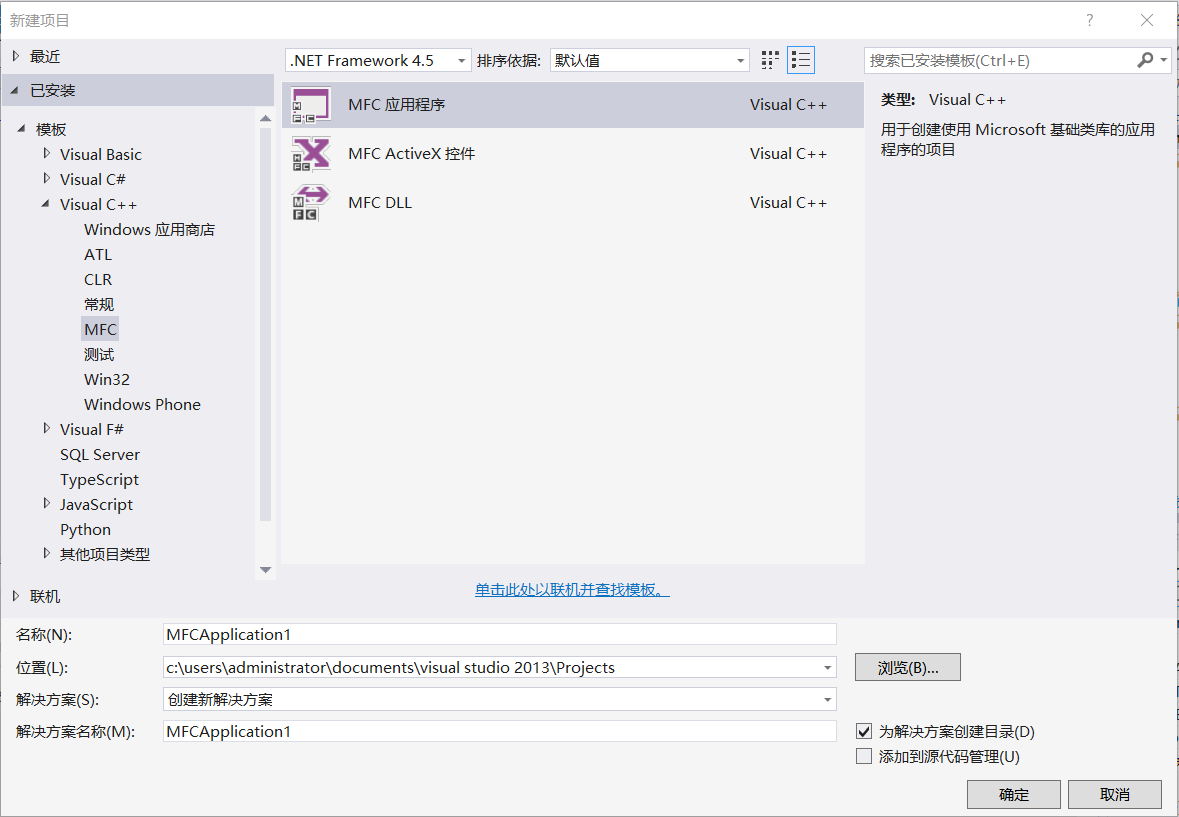This screenshot has width=1179, height=817.
Task: Click the MFC application template icon
Action: point(311,105)
